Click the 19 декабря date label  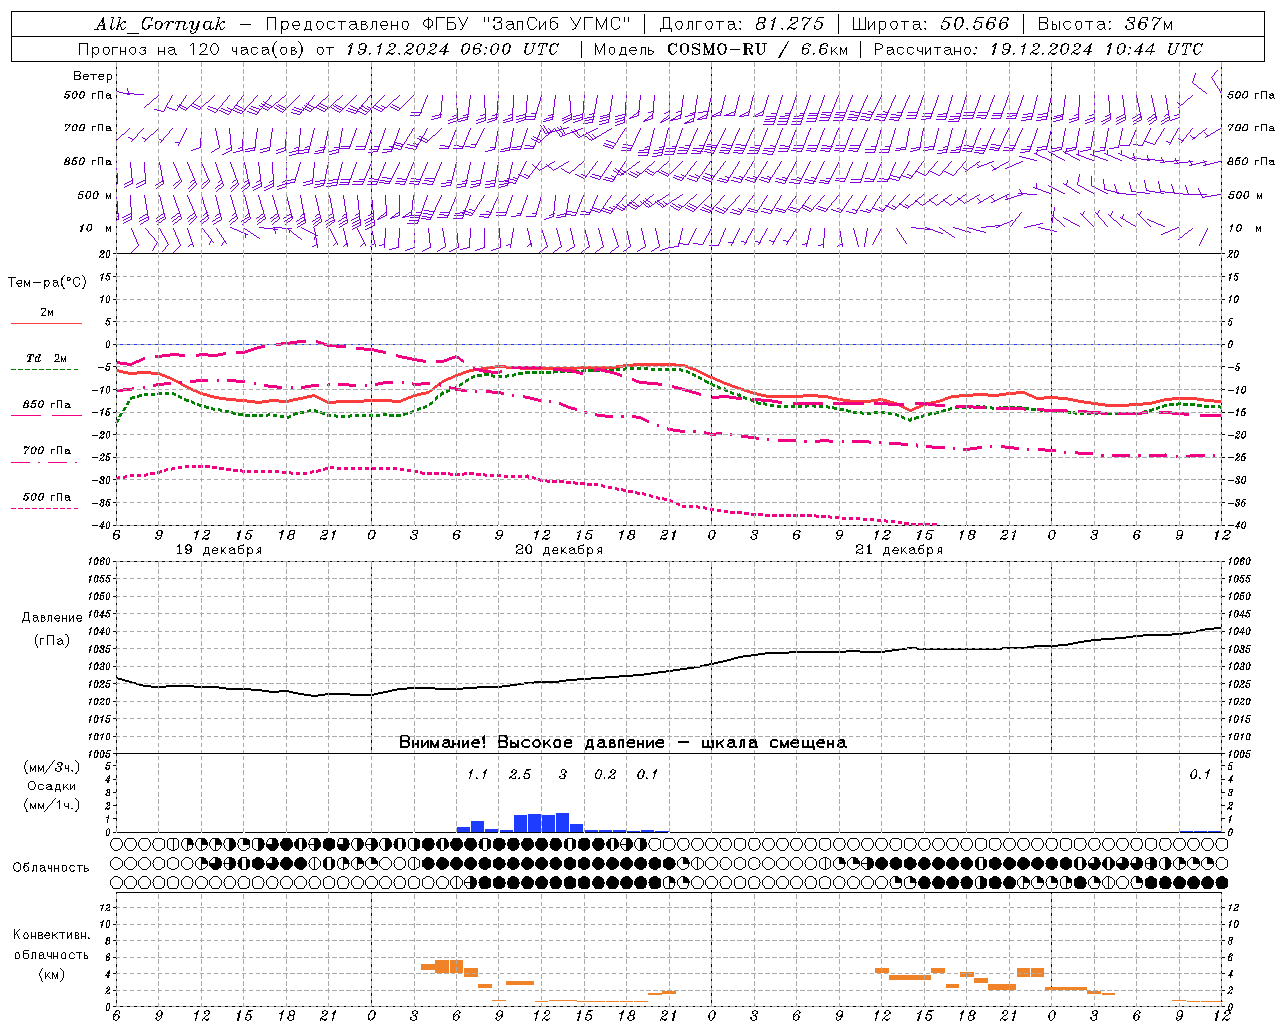(x=219, y=550)
